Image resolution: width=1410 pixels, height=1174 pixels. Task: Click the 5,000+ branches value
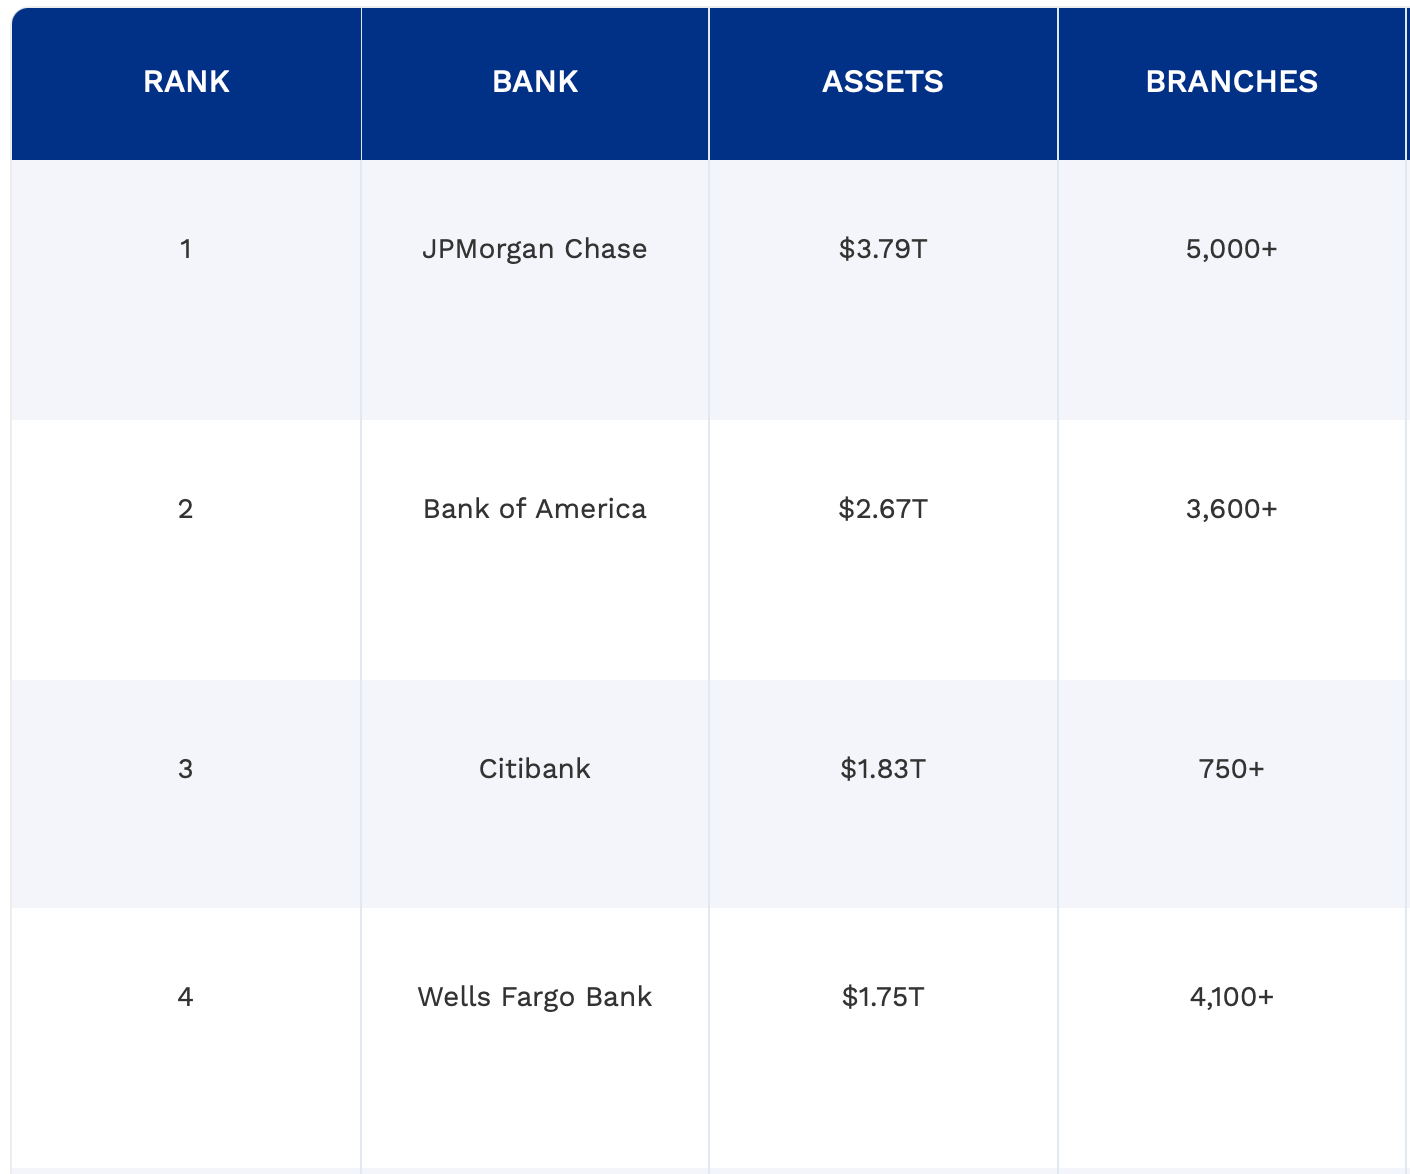tap(1231, 248)
